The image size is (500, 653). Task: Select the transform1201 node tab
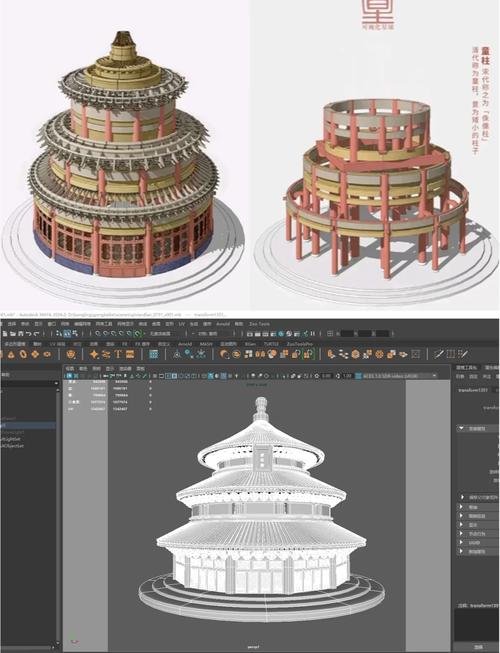point(475,390)
